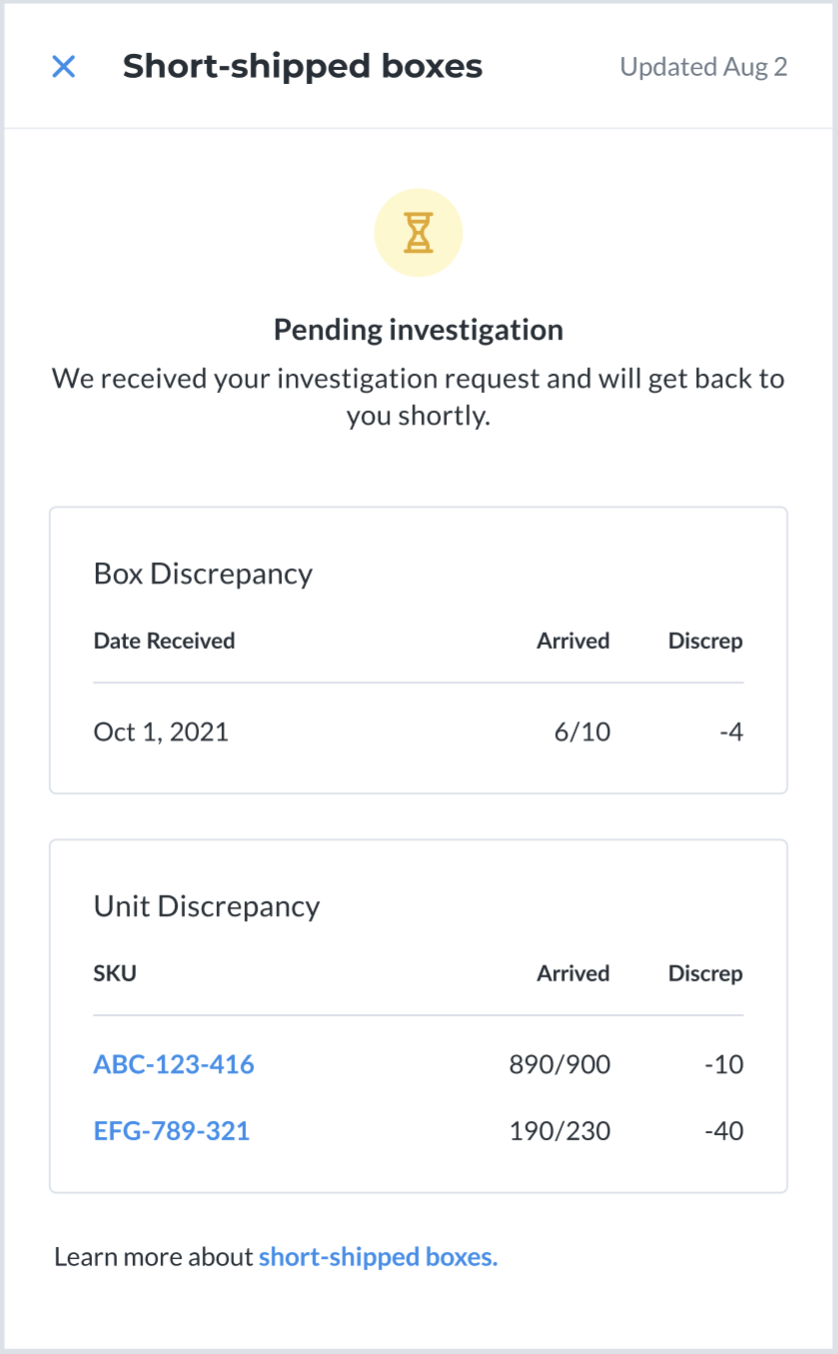Click Arrived header in Box Discrepancy

click(573, 641)
